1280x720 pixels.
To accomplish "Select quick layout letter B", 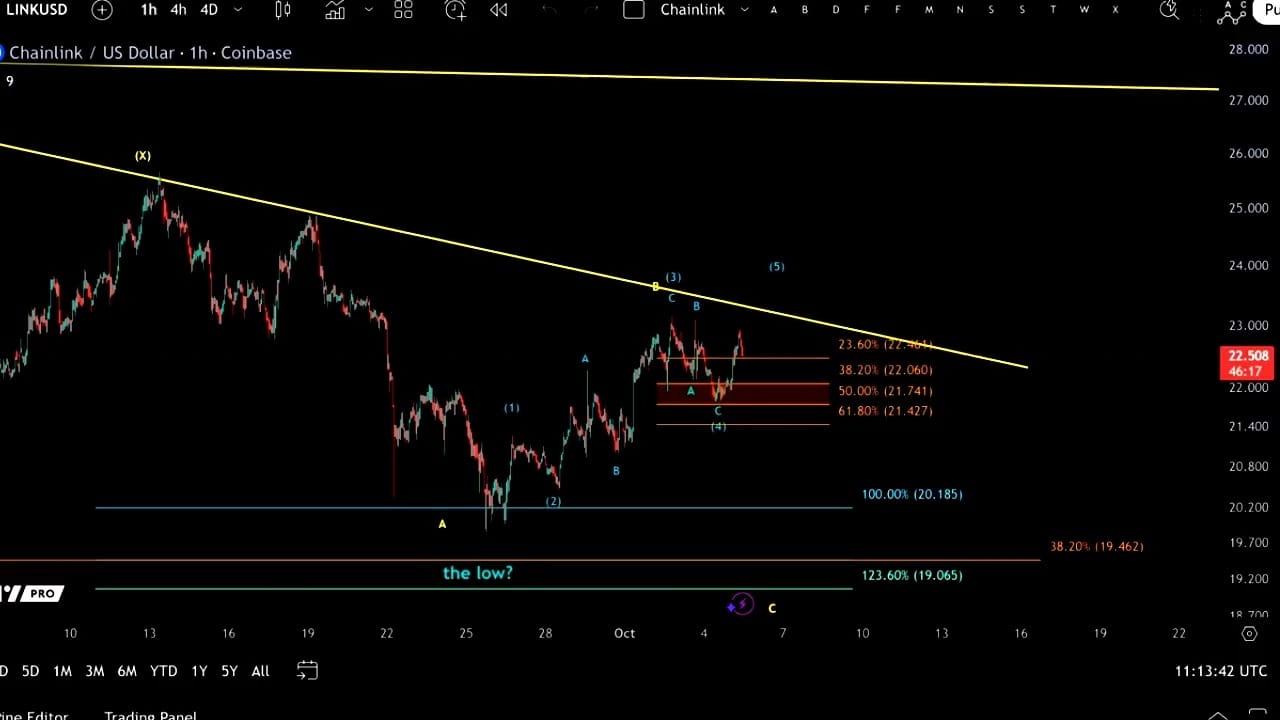I will [x=804, y=10].
